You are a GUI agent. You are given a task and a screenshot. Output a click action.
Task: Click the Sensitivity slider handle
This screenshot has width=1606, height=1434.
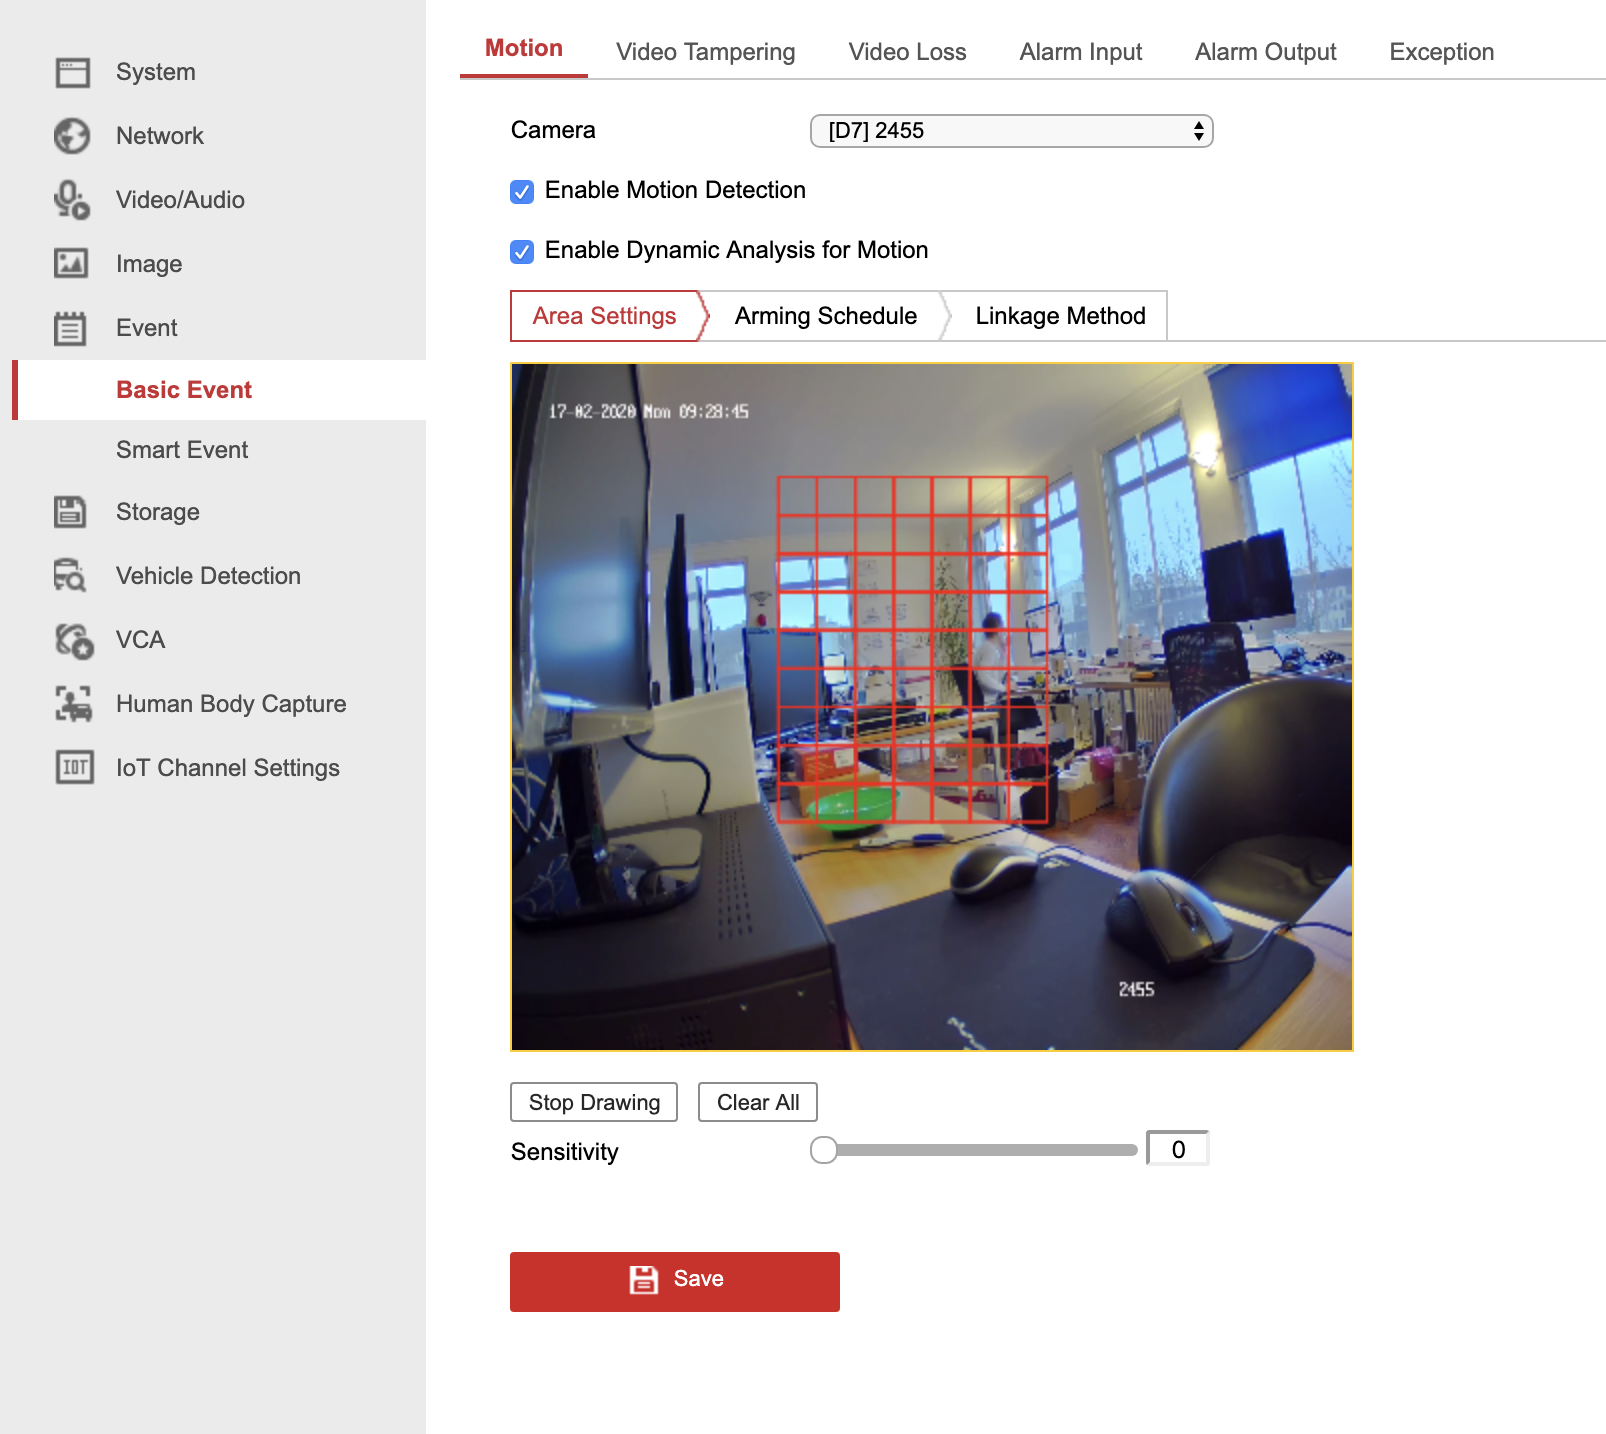(824, 1150)
